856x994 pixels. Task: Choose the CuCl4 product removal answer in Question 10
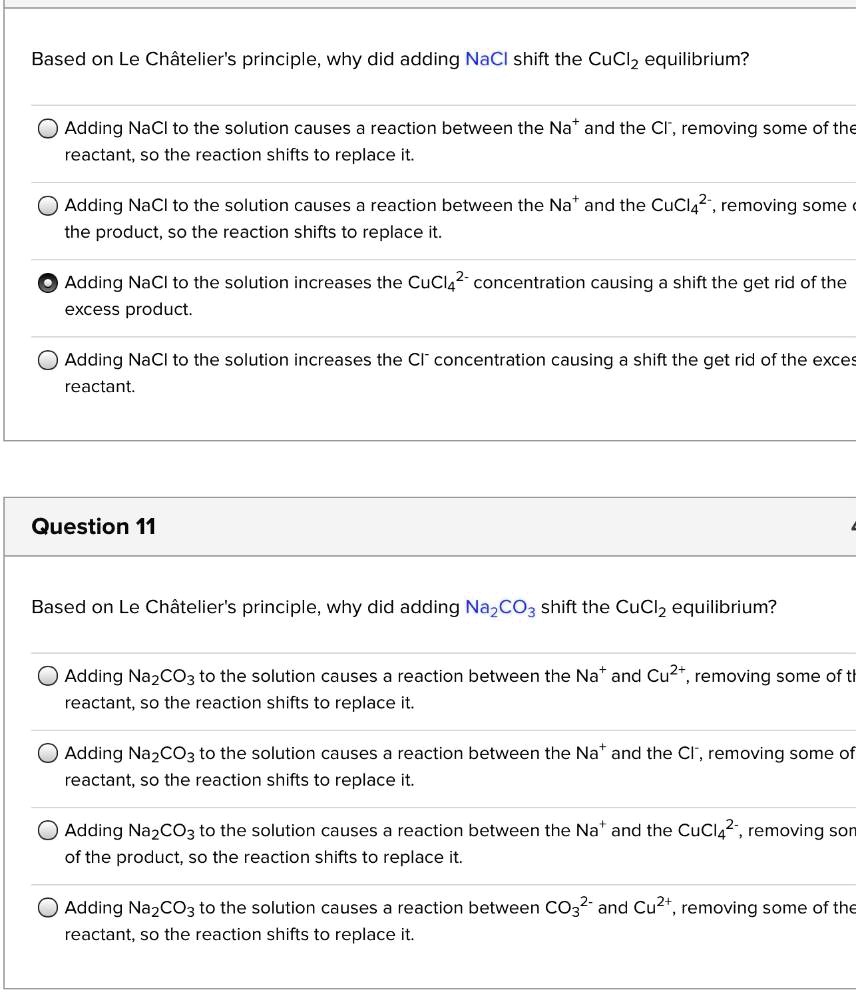[x=47, y=205]
